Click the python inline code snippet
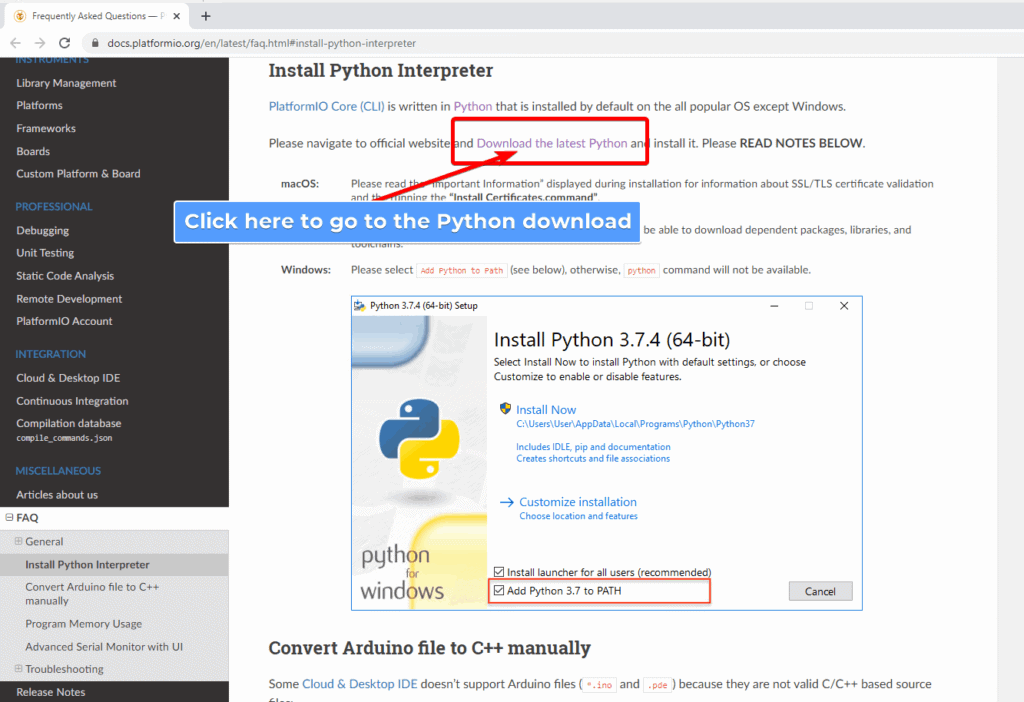The width and height of the screenshot is (1024, 702). (x=641, y=270)
